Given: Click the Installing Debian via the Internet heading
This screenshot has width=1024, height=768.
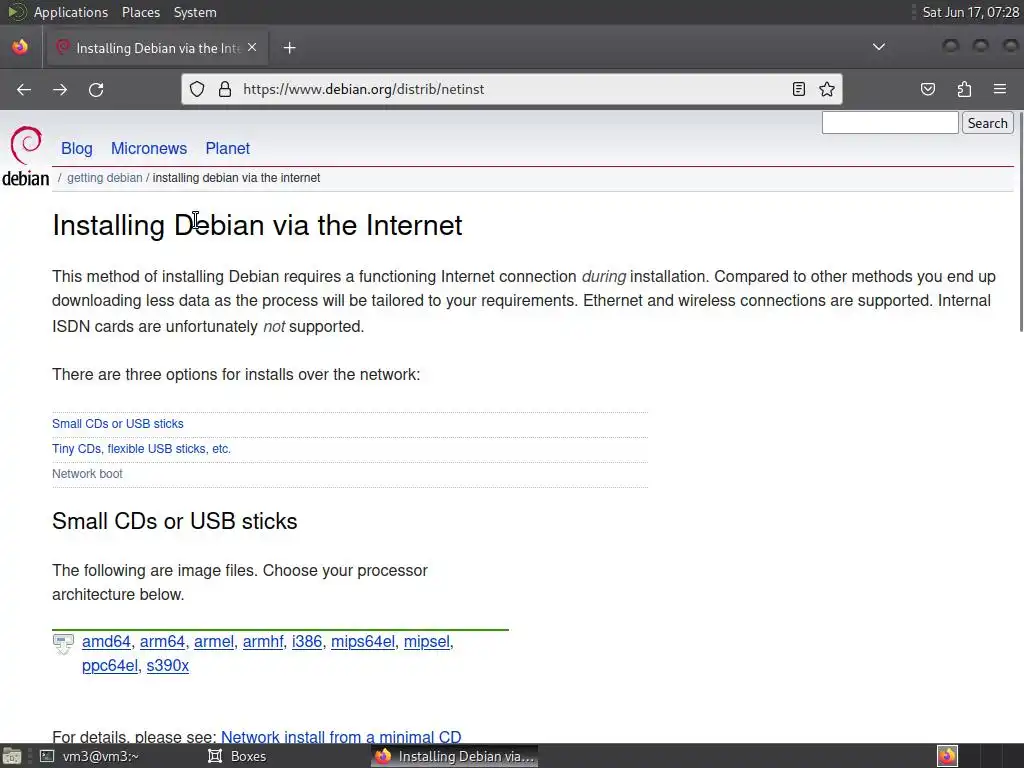Looking at the screenshot, I should (257, 225).
